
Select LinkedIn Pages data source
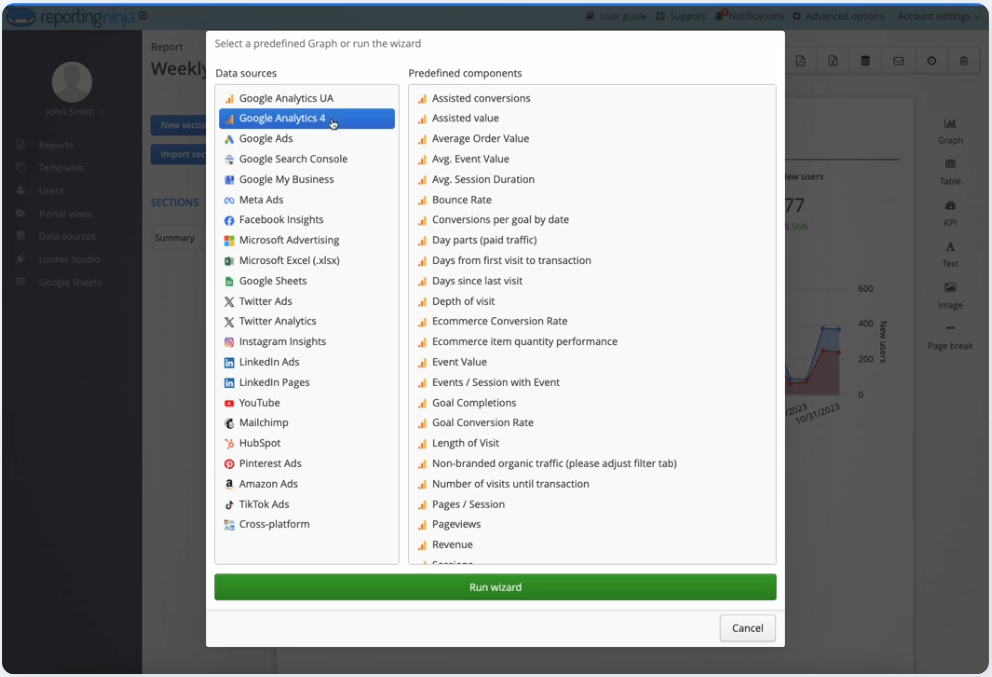(x=307, y=382)
